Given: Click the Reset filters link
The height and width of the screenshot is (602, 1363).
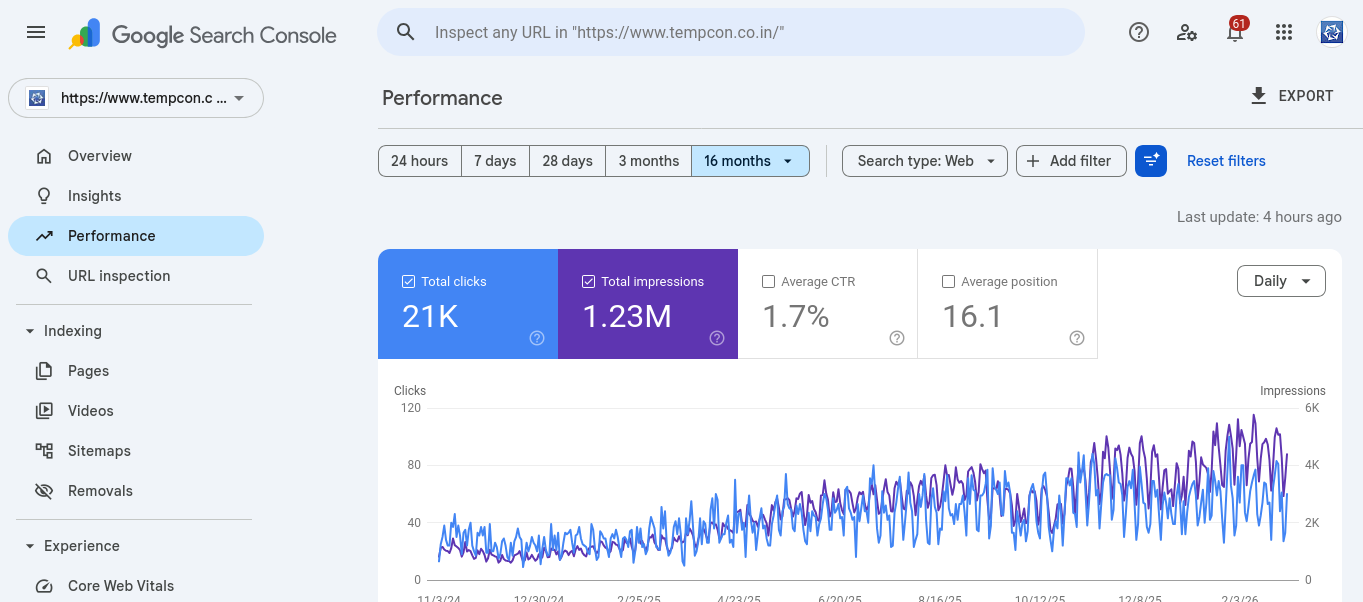Looking at the screenshot, I should point(1226,161).
